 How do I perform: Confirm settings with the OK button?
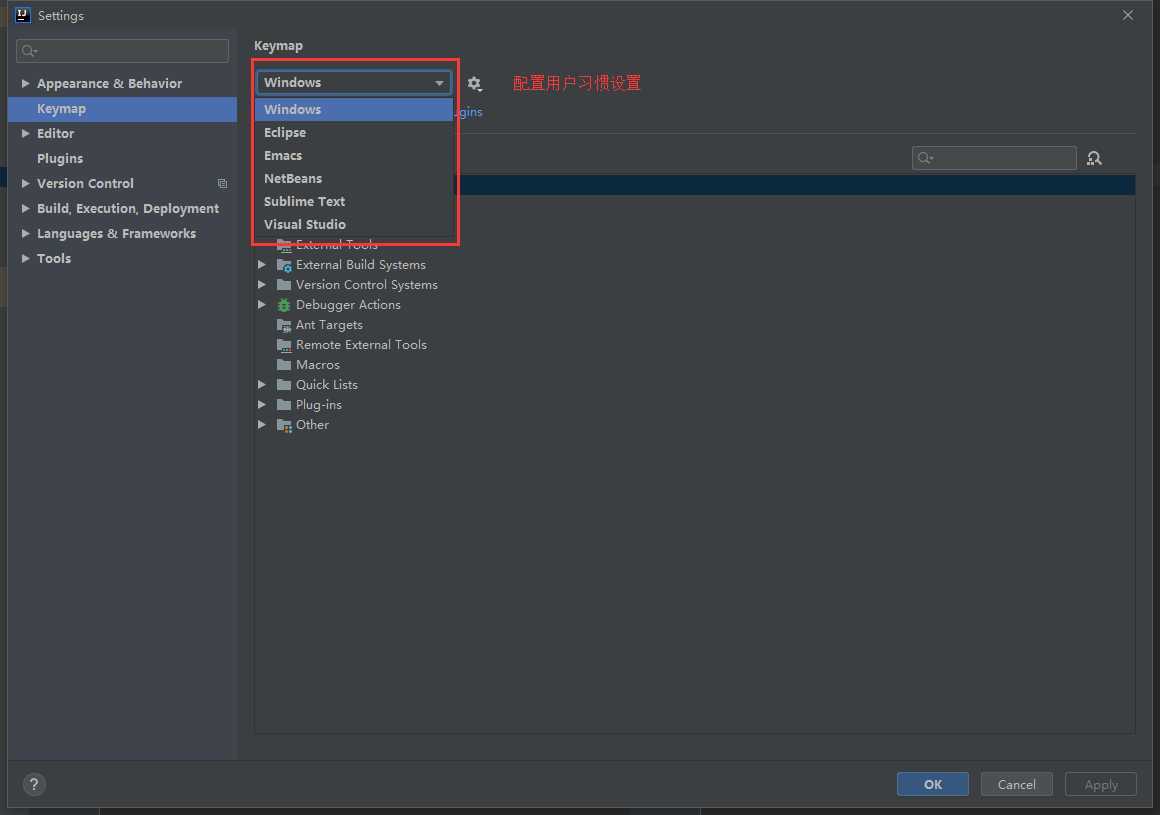[933, 784]
